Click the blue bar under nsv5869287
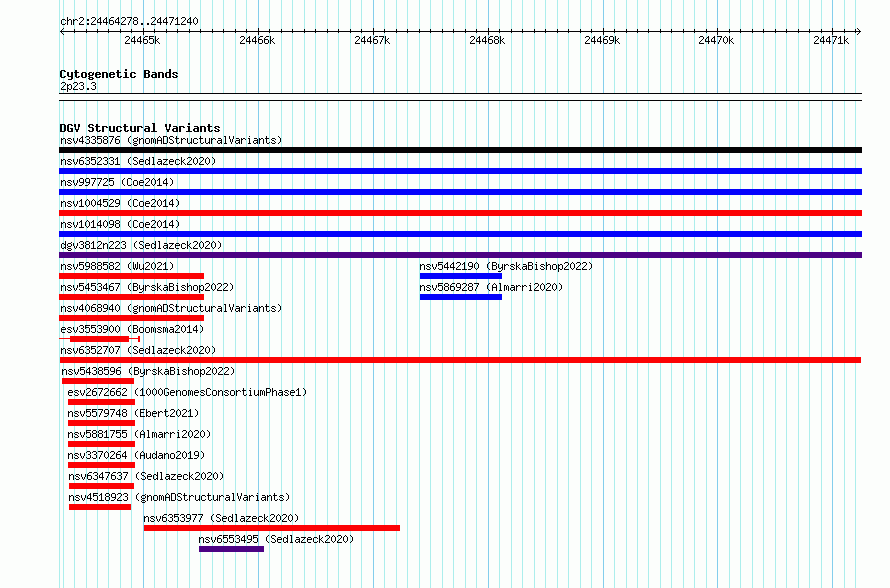Screen dimensions: 890x588 (461, 297)
